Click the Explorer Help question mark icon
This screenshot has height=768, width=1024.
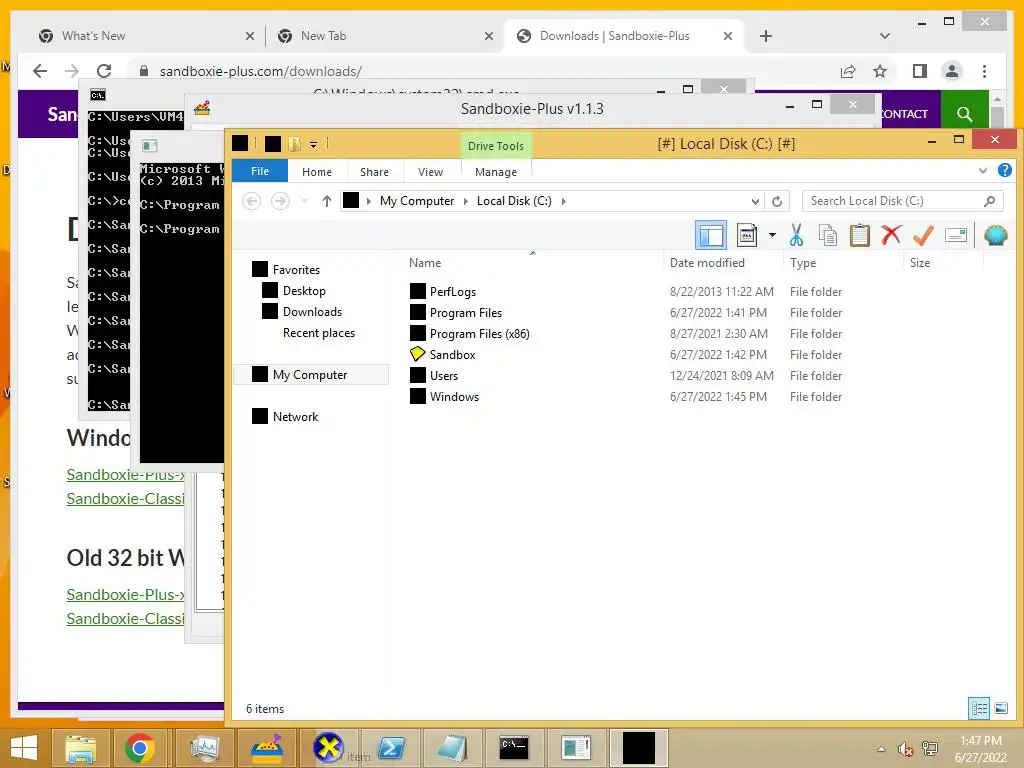click(x=1004, y=171)
